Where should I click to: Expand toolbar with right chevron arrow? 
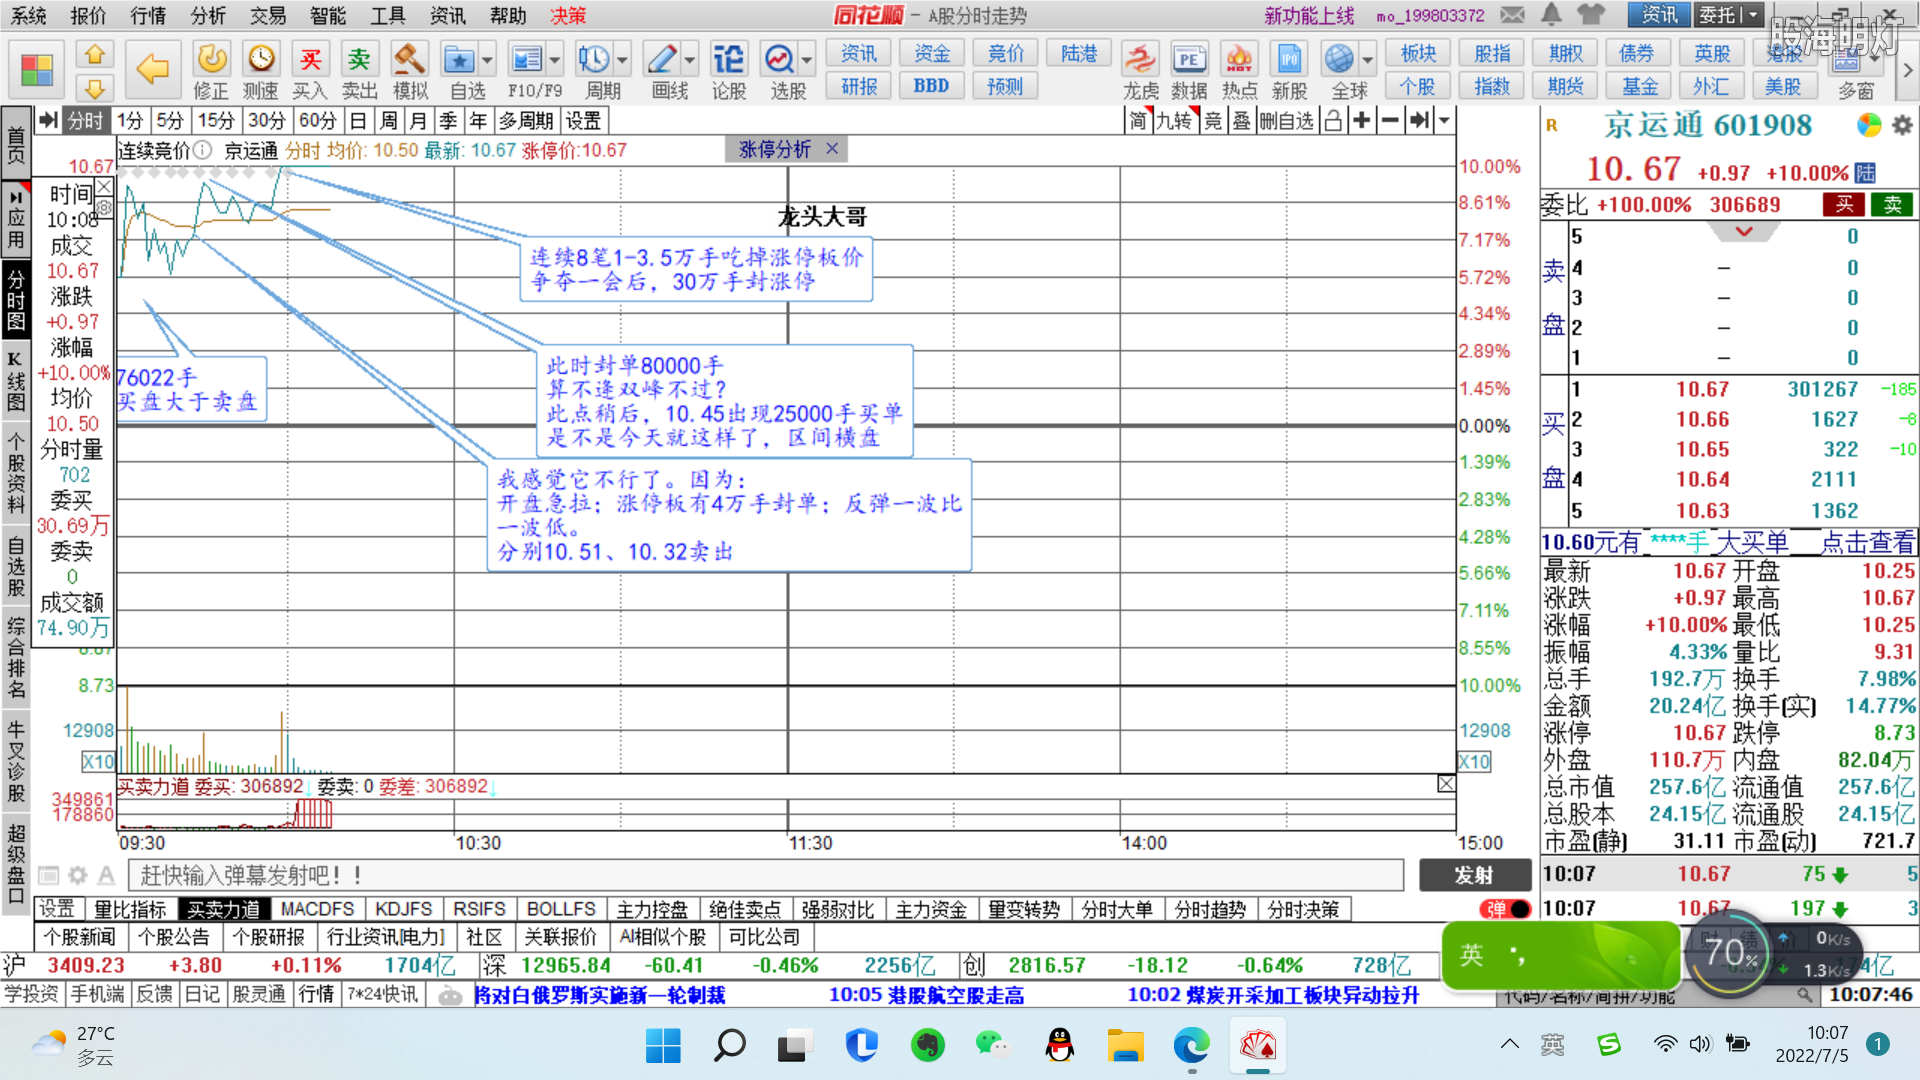[1907, 70]
